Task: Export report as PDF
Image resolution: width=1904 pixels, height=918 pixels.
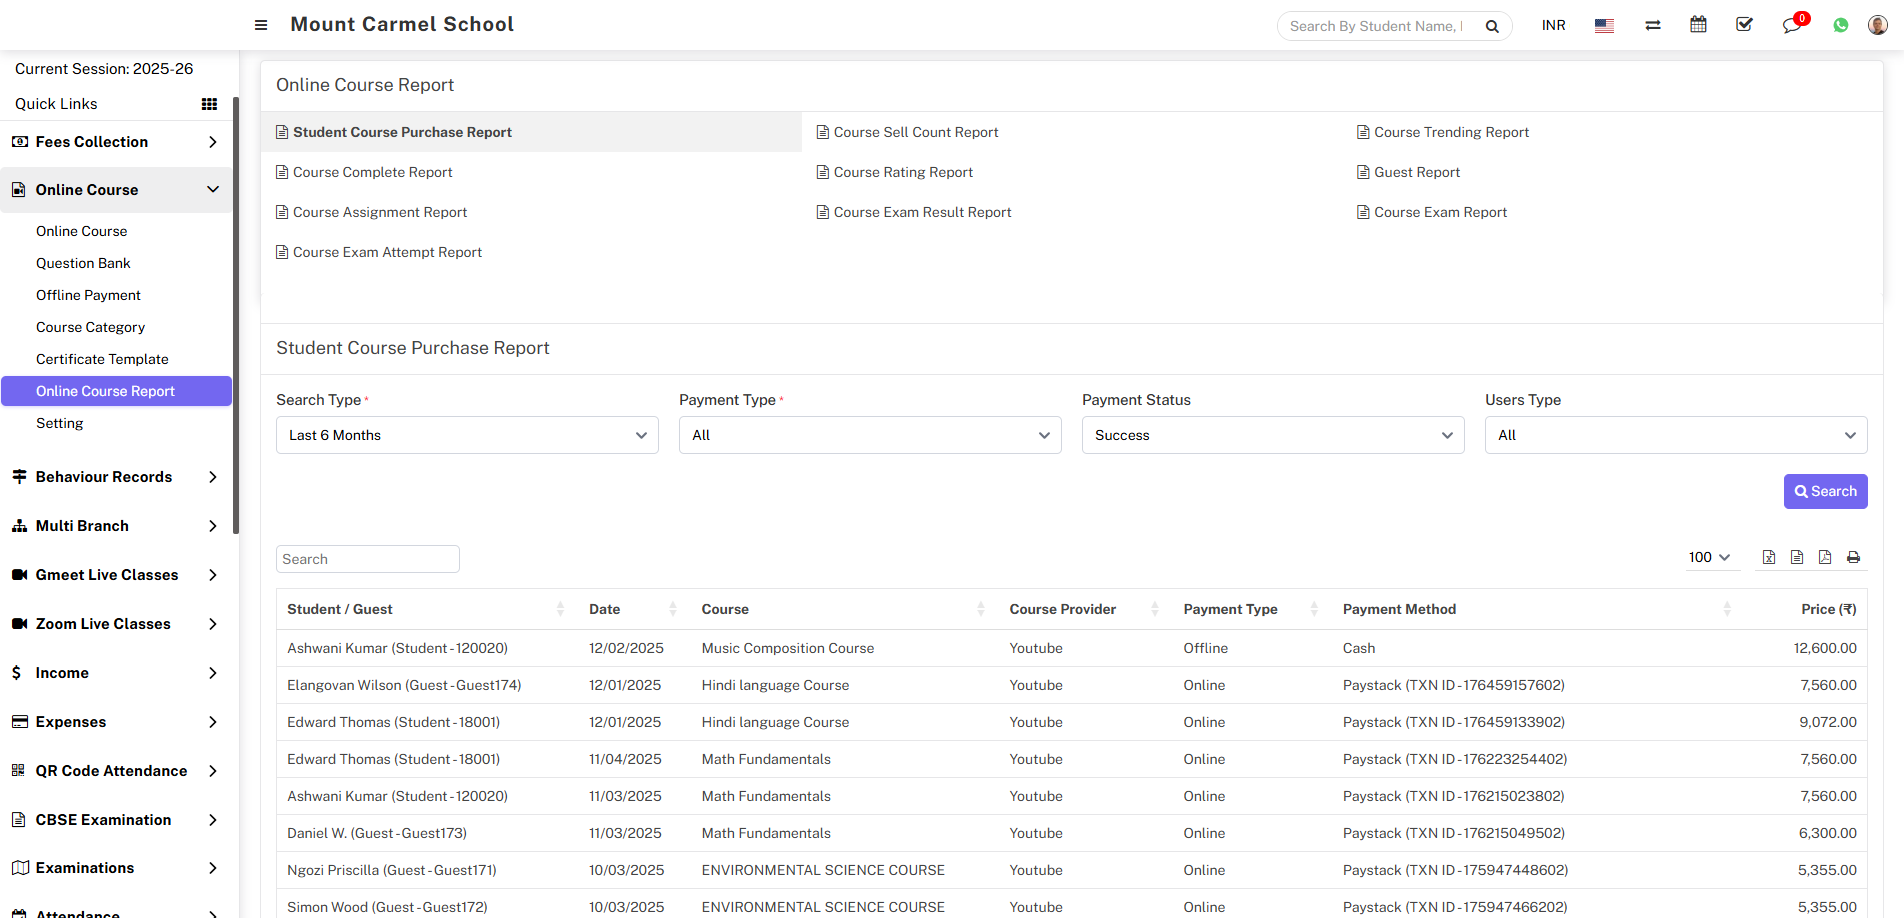Action: [x=1825, y=557]
